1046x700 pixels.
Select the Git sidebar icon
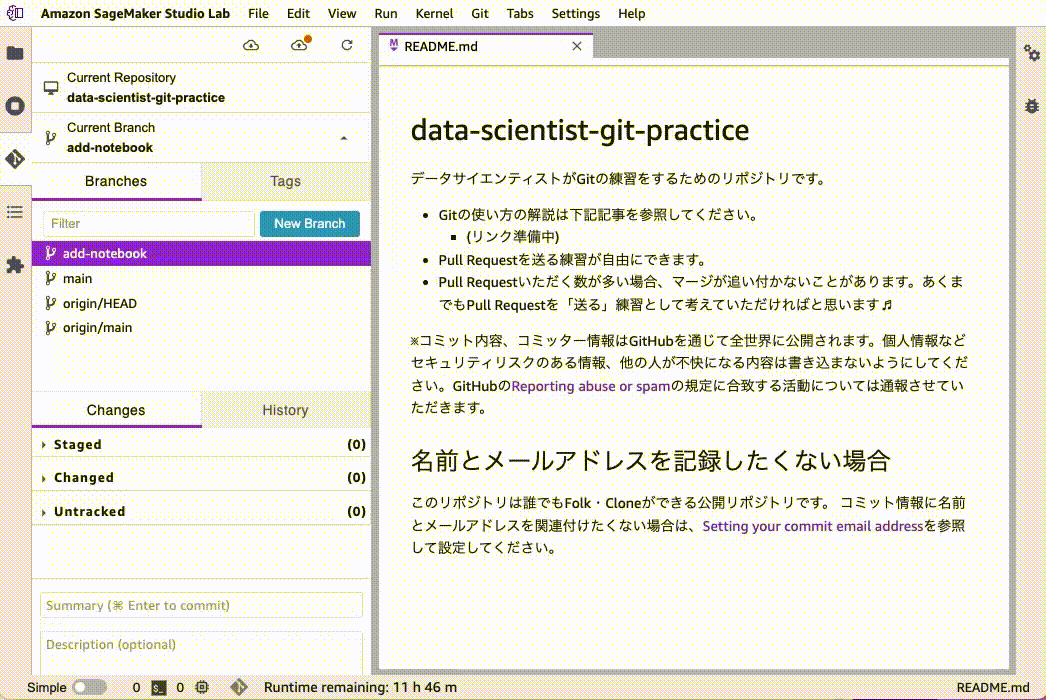point(15,159)
